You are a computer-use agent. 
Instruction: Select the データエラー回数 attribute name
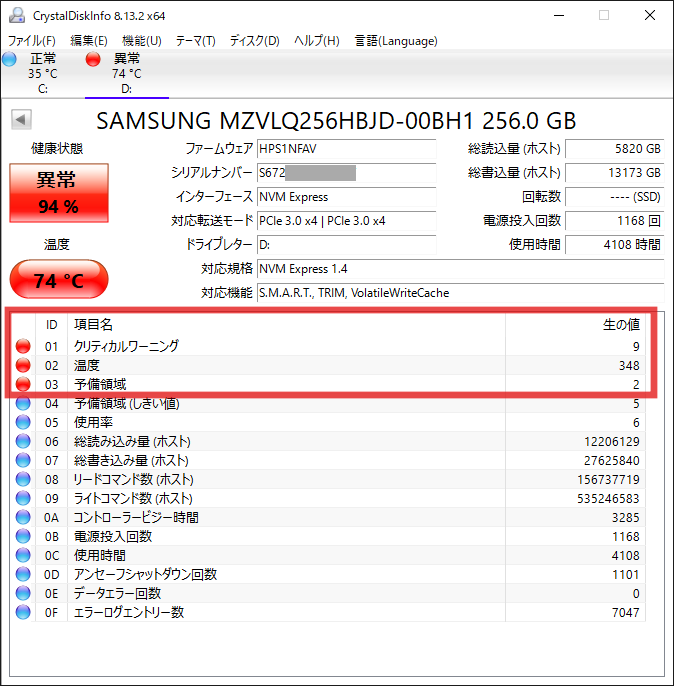pos(117,594)
